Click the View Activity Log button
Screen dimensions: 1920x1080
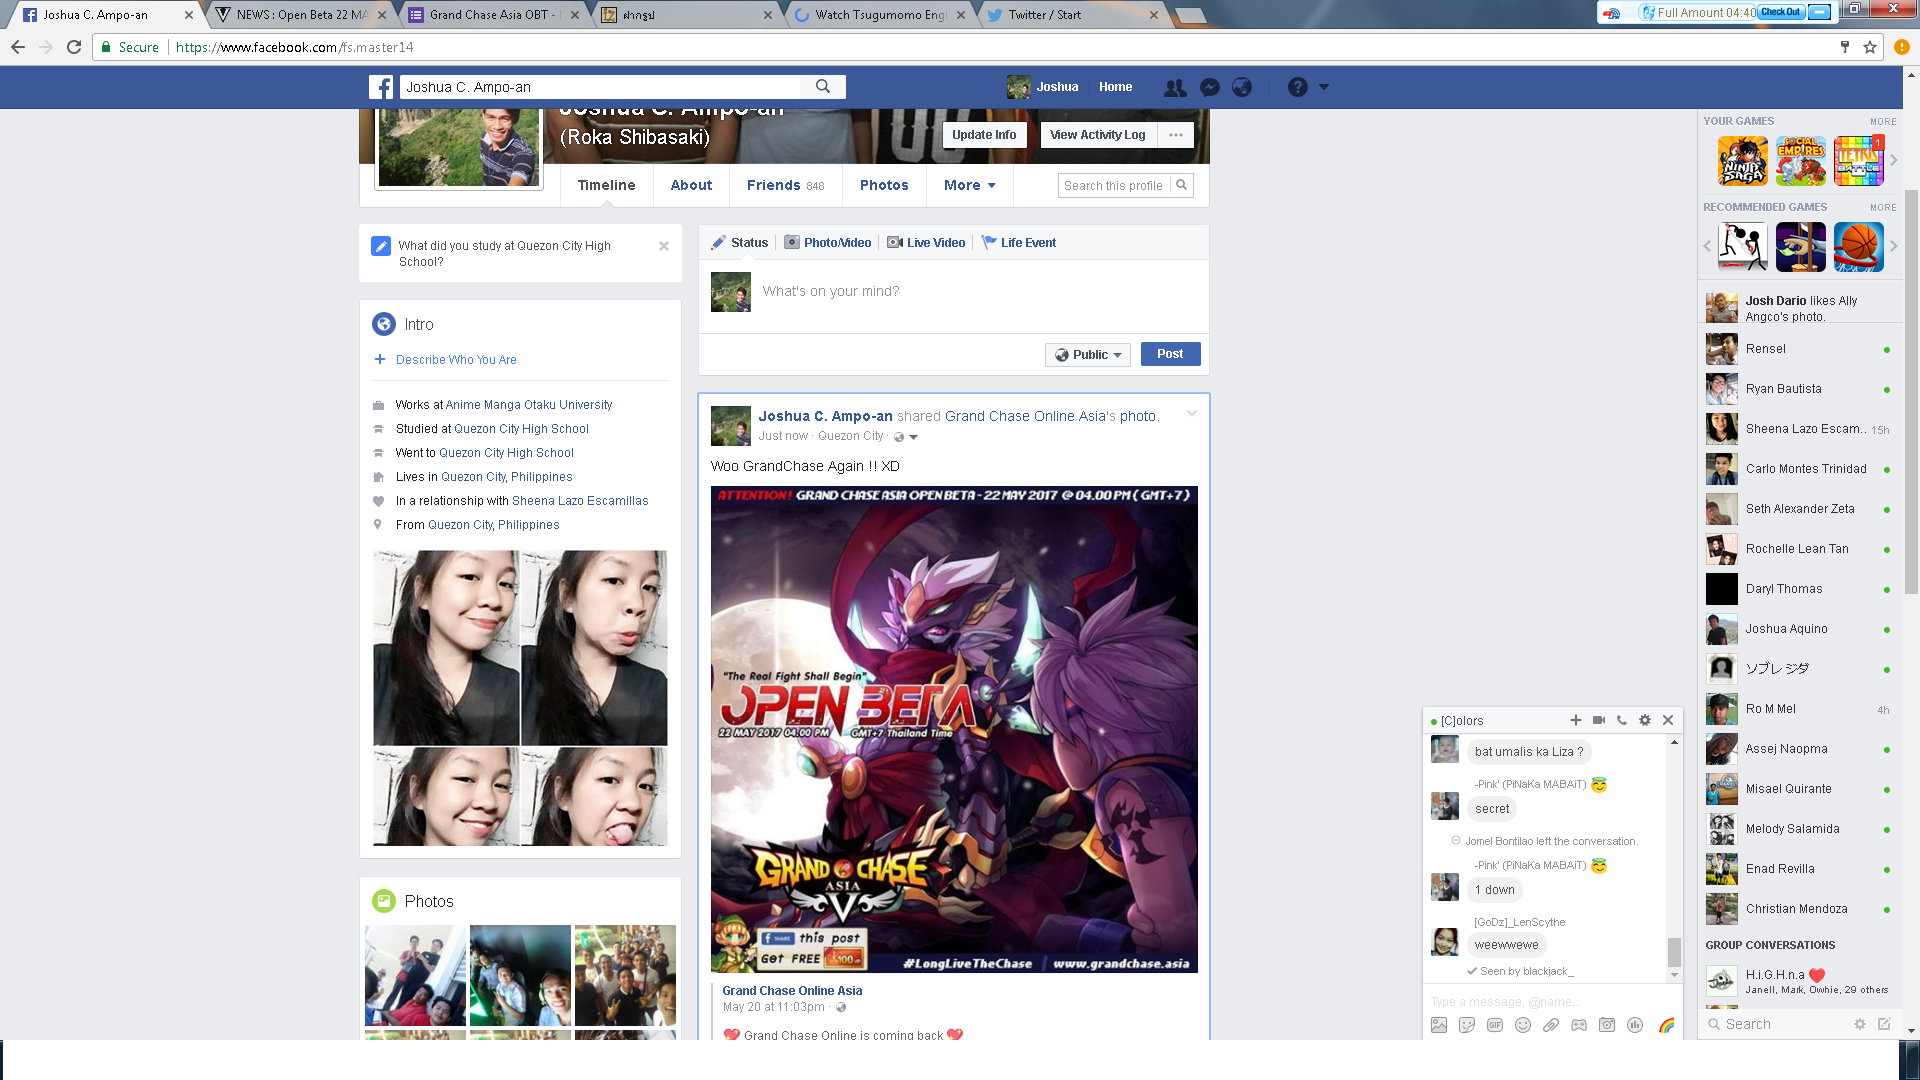[x=1097, y=135]
